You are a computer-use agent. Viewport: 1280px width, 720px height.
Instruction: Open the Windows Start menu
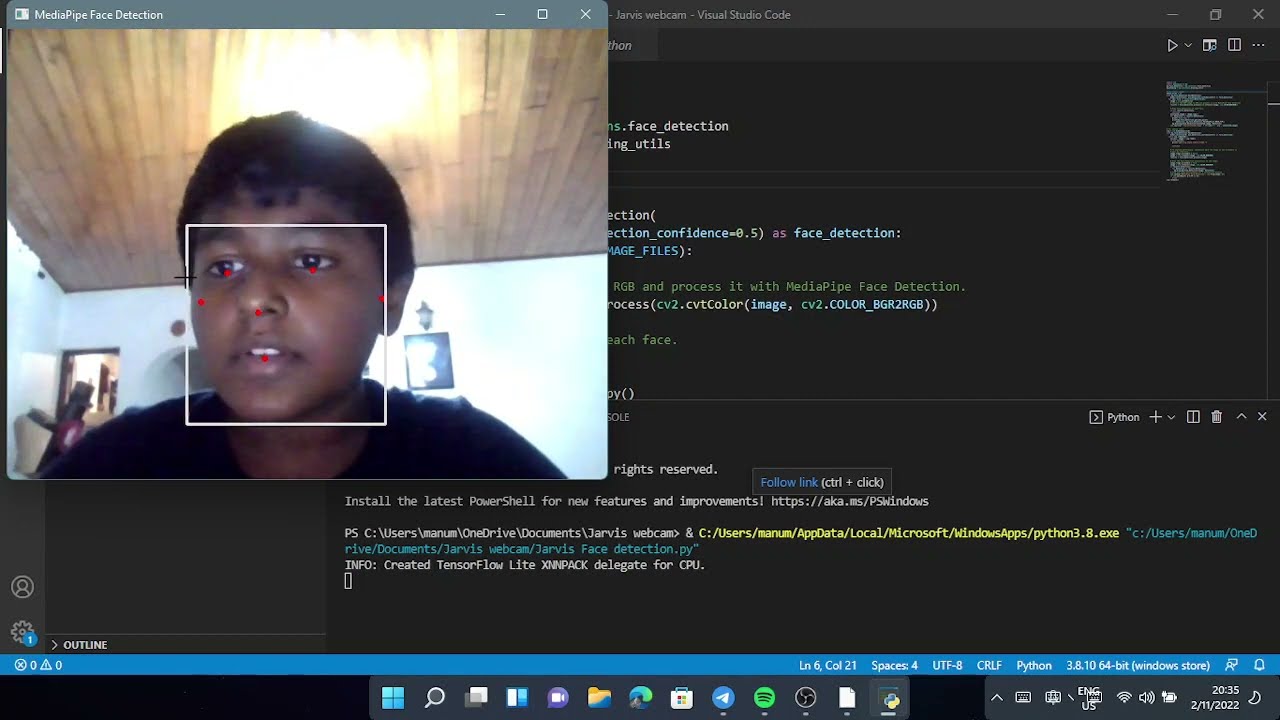pyautogui.click(x=393, y=698)
